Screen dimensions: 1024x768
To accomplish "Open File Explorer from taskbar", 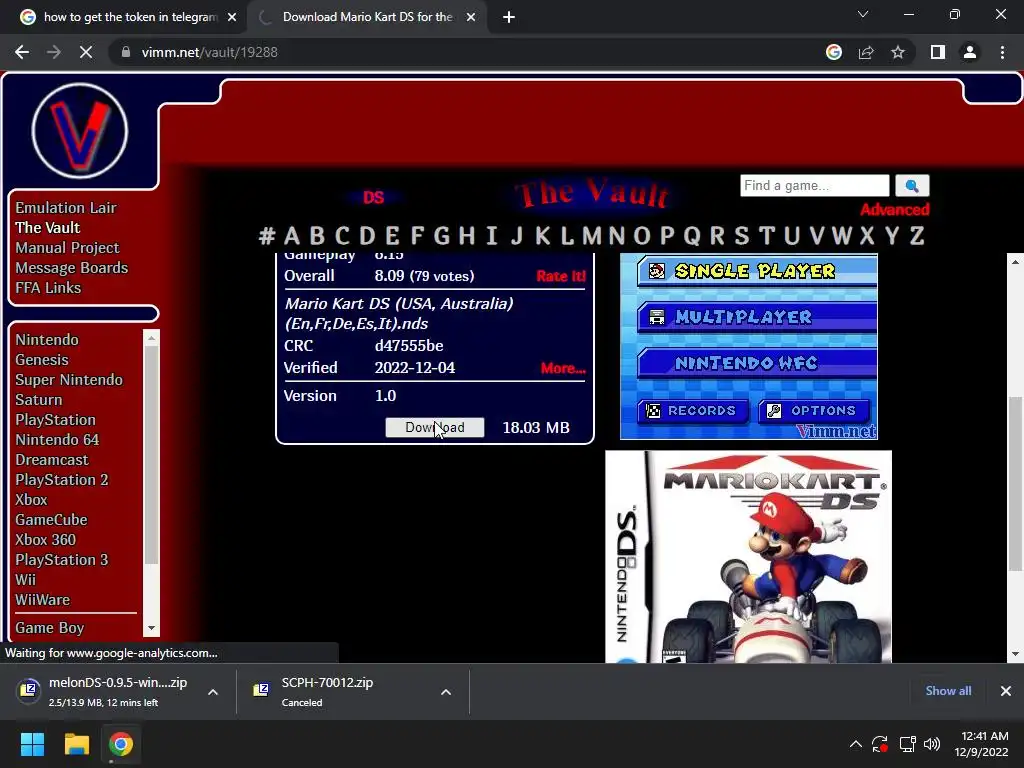I will [76, 744].
